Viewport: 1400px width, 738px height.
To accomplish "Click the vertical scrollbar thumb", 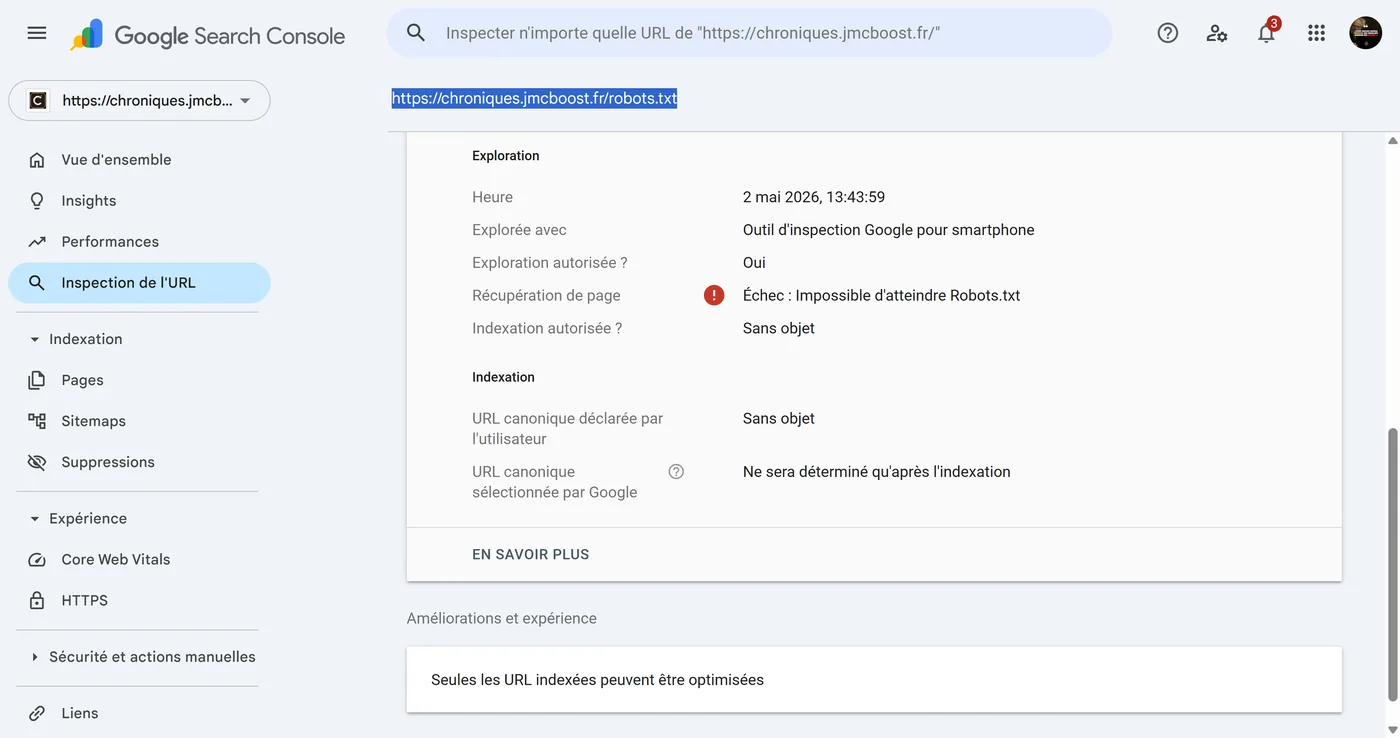I will [x=1391, y=563].
